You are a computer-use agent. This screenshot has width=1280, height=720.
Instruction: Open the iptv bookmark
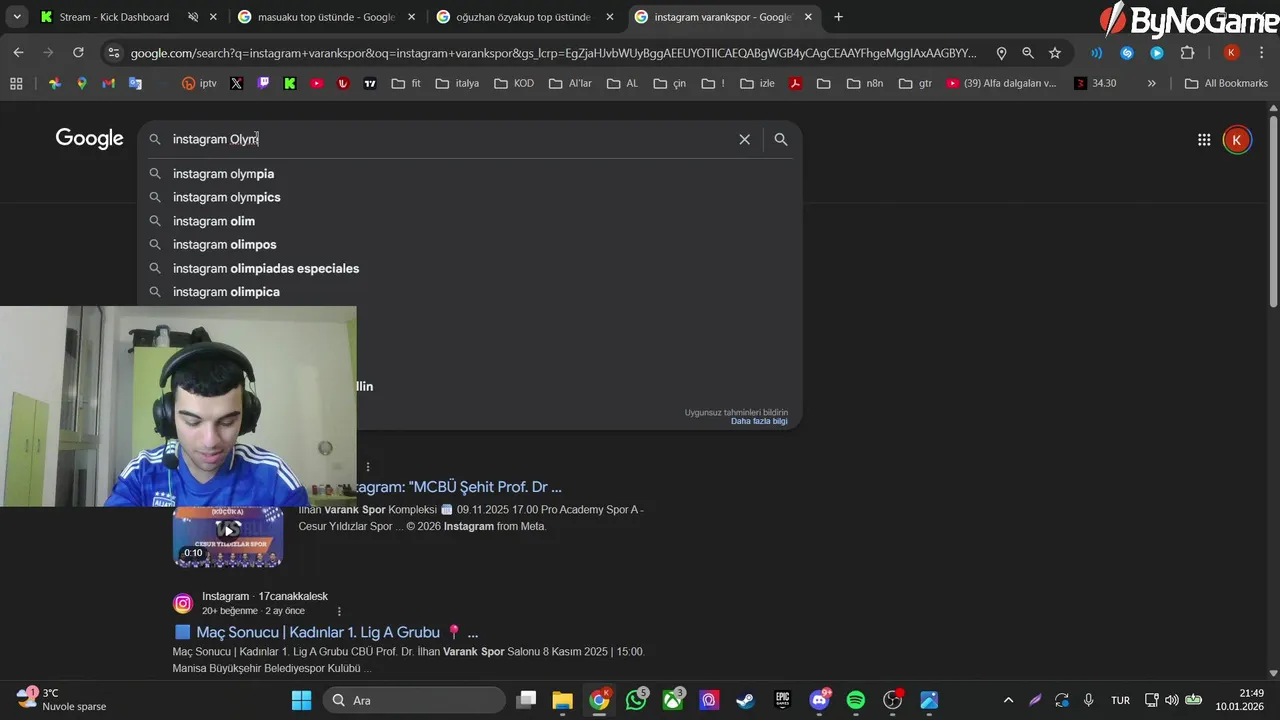pyautogui.click(x=199, y=83)
